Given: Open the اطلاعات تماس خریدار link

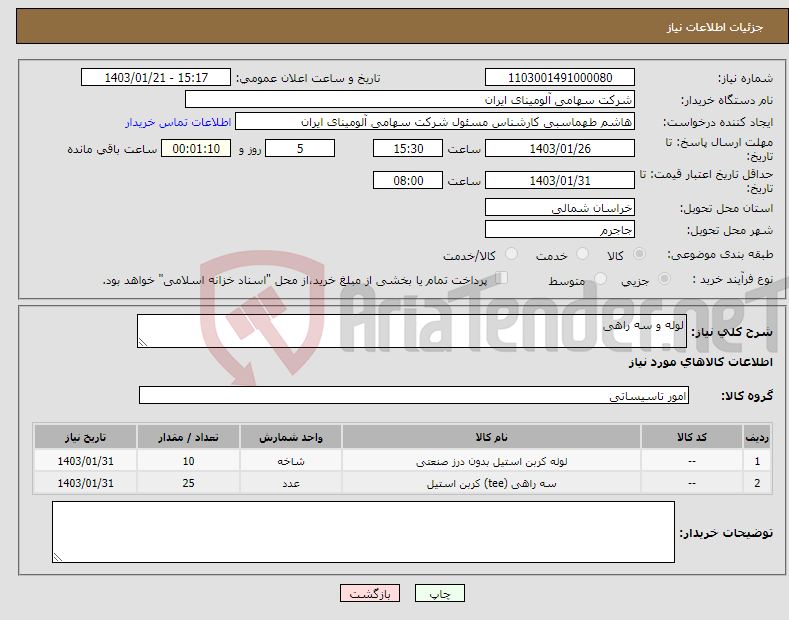Looking at the screenshot, I should click(178, 122).
